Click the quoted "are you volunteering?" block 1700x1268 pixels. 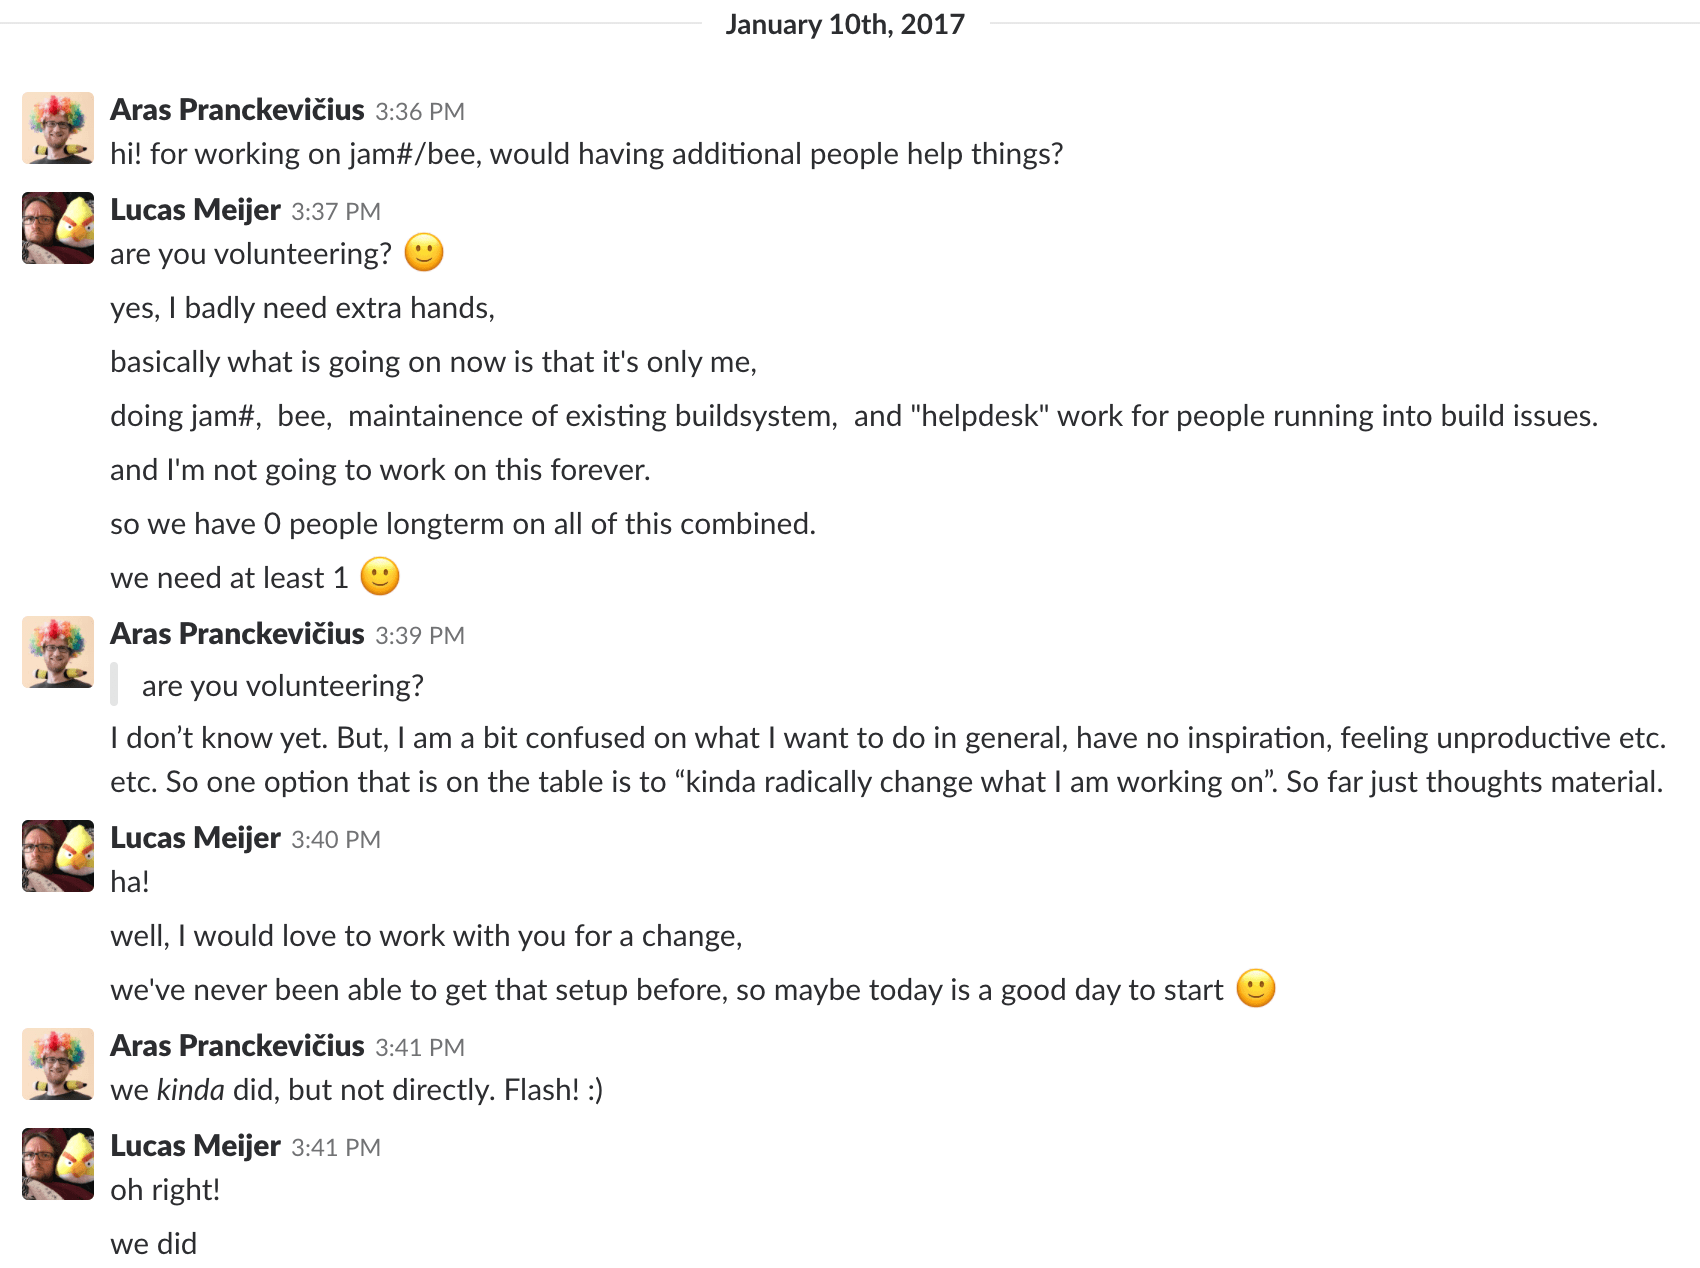tap(283, 686)
